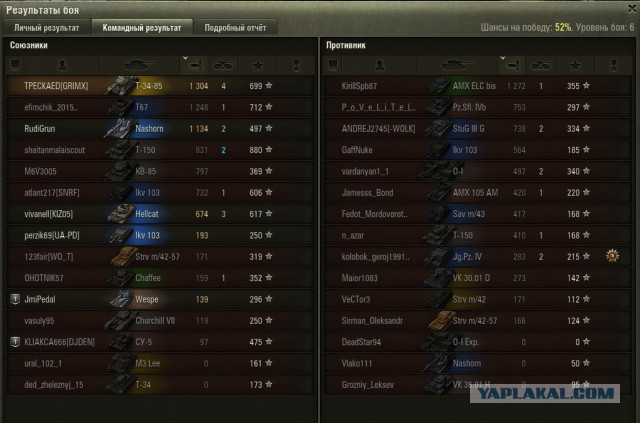Sort enemies by medals icon

coord(613,65)
